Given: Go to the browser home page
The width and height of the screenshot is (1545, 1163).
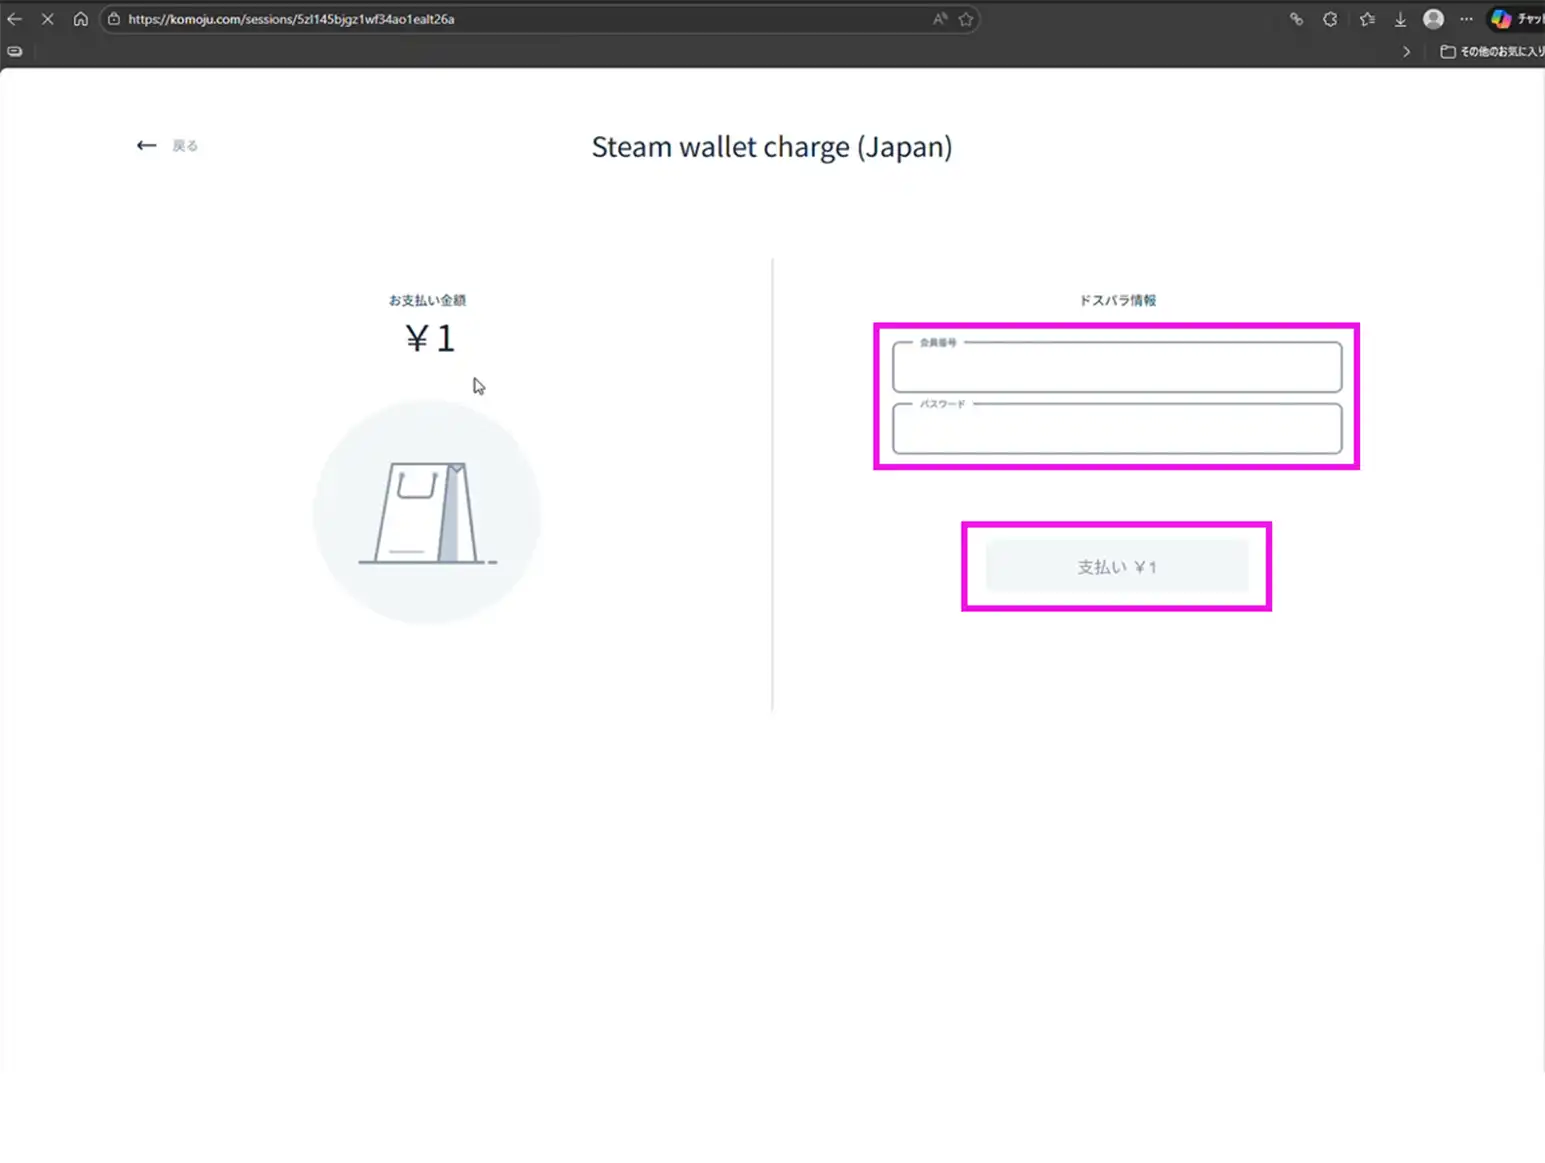Looking at the screenshot, I should pos(81,19).
